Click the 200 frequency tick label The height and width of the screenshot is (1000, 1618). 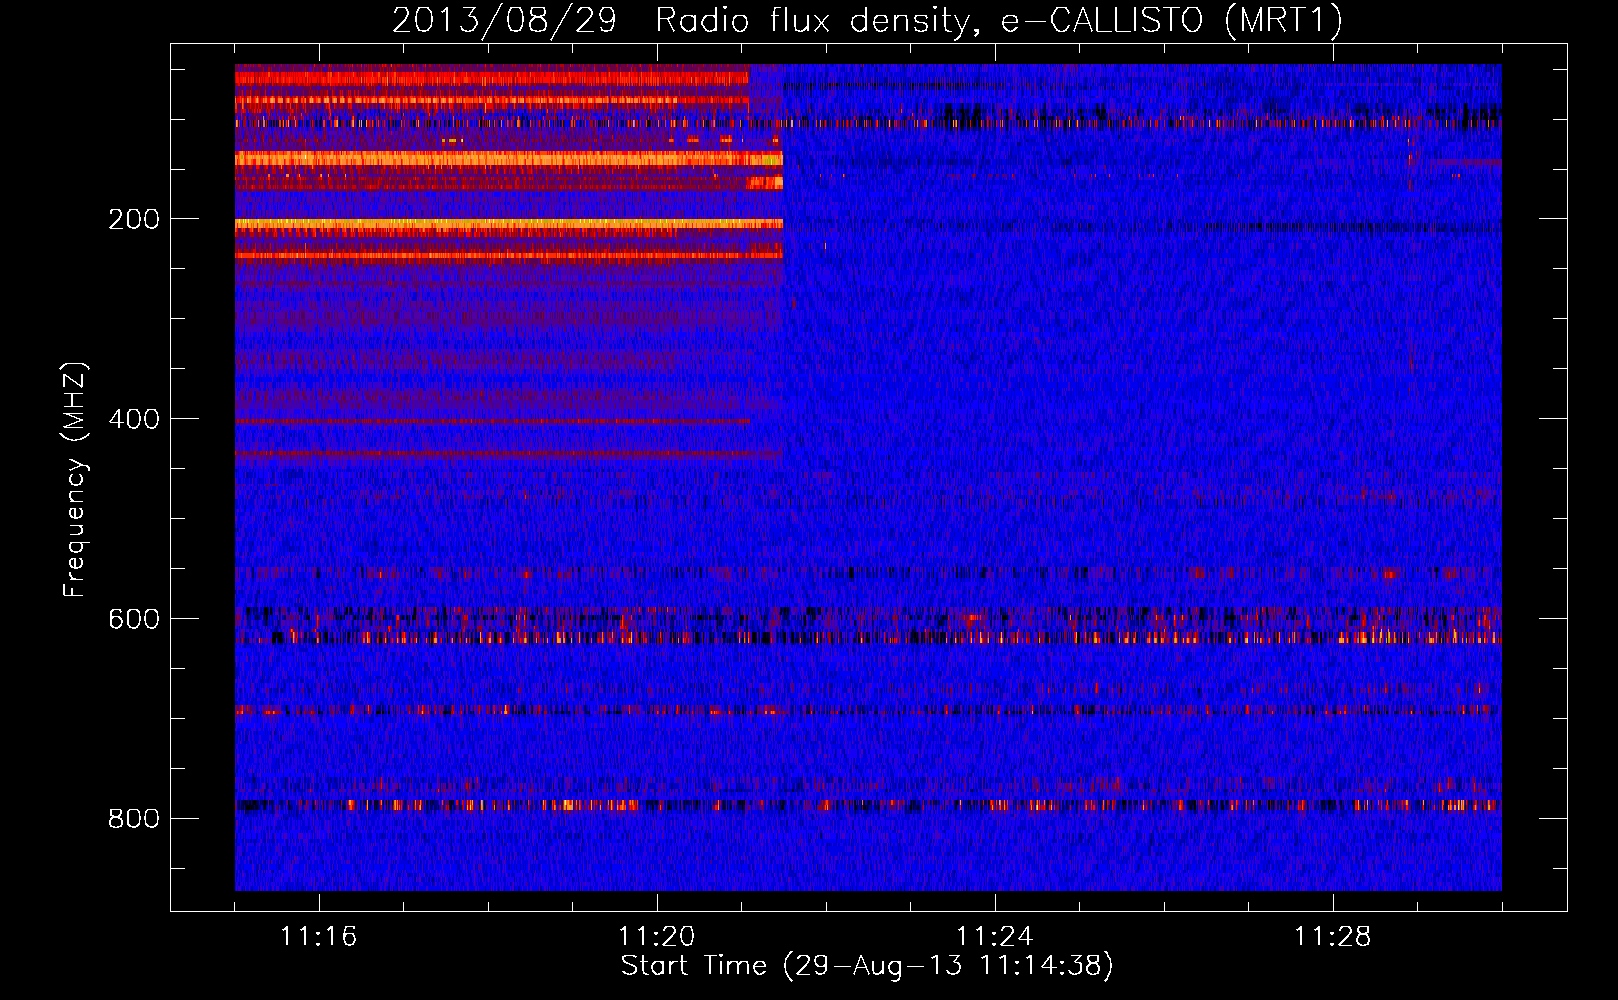[134, 219]
